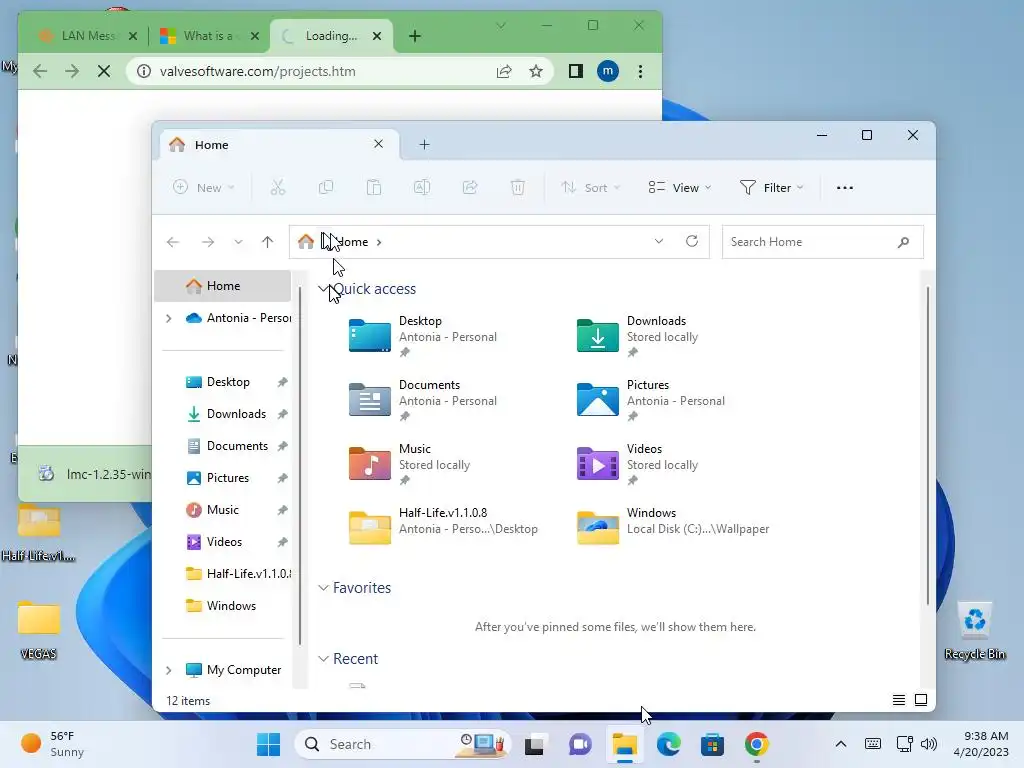
Task: Click the Copy icon in Explorer toolbar
Action: coord(326,187)
